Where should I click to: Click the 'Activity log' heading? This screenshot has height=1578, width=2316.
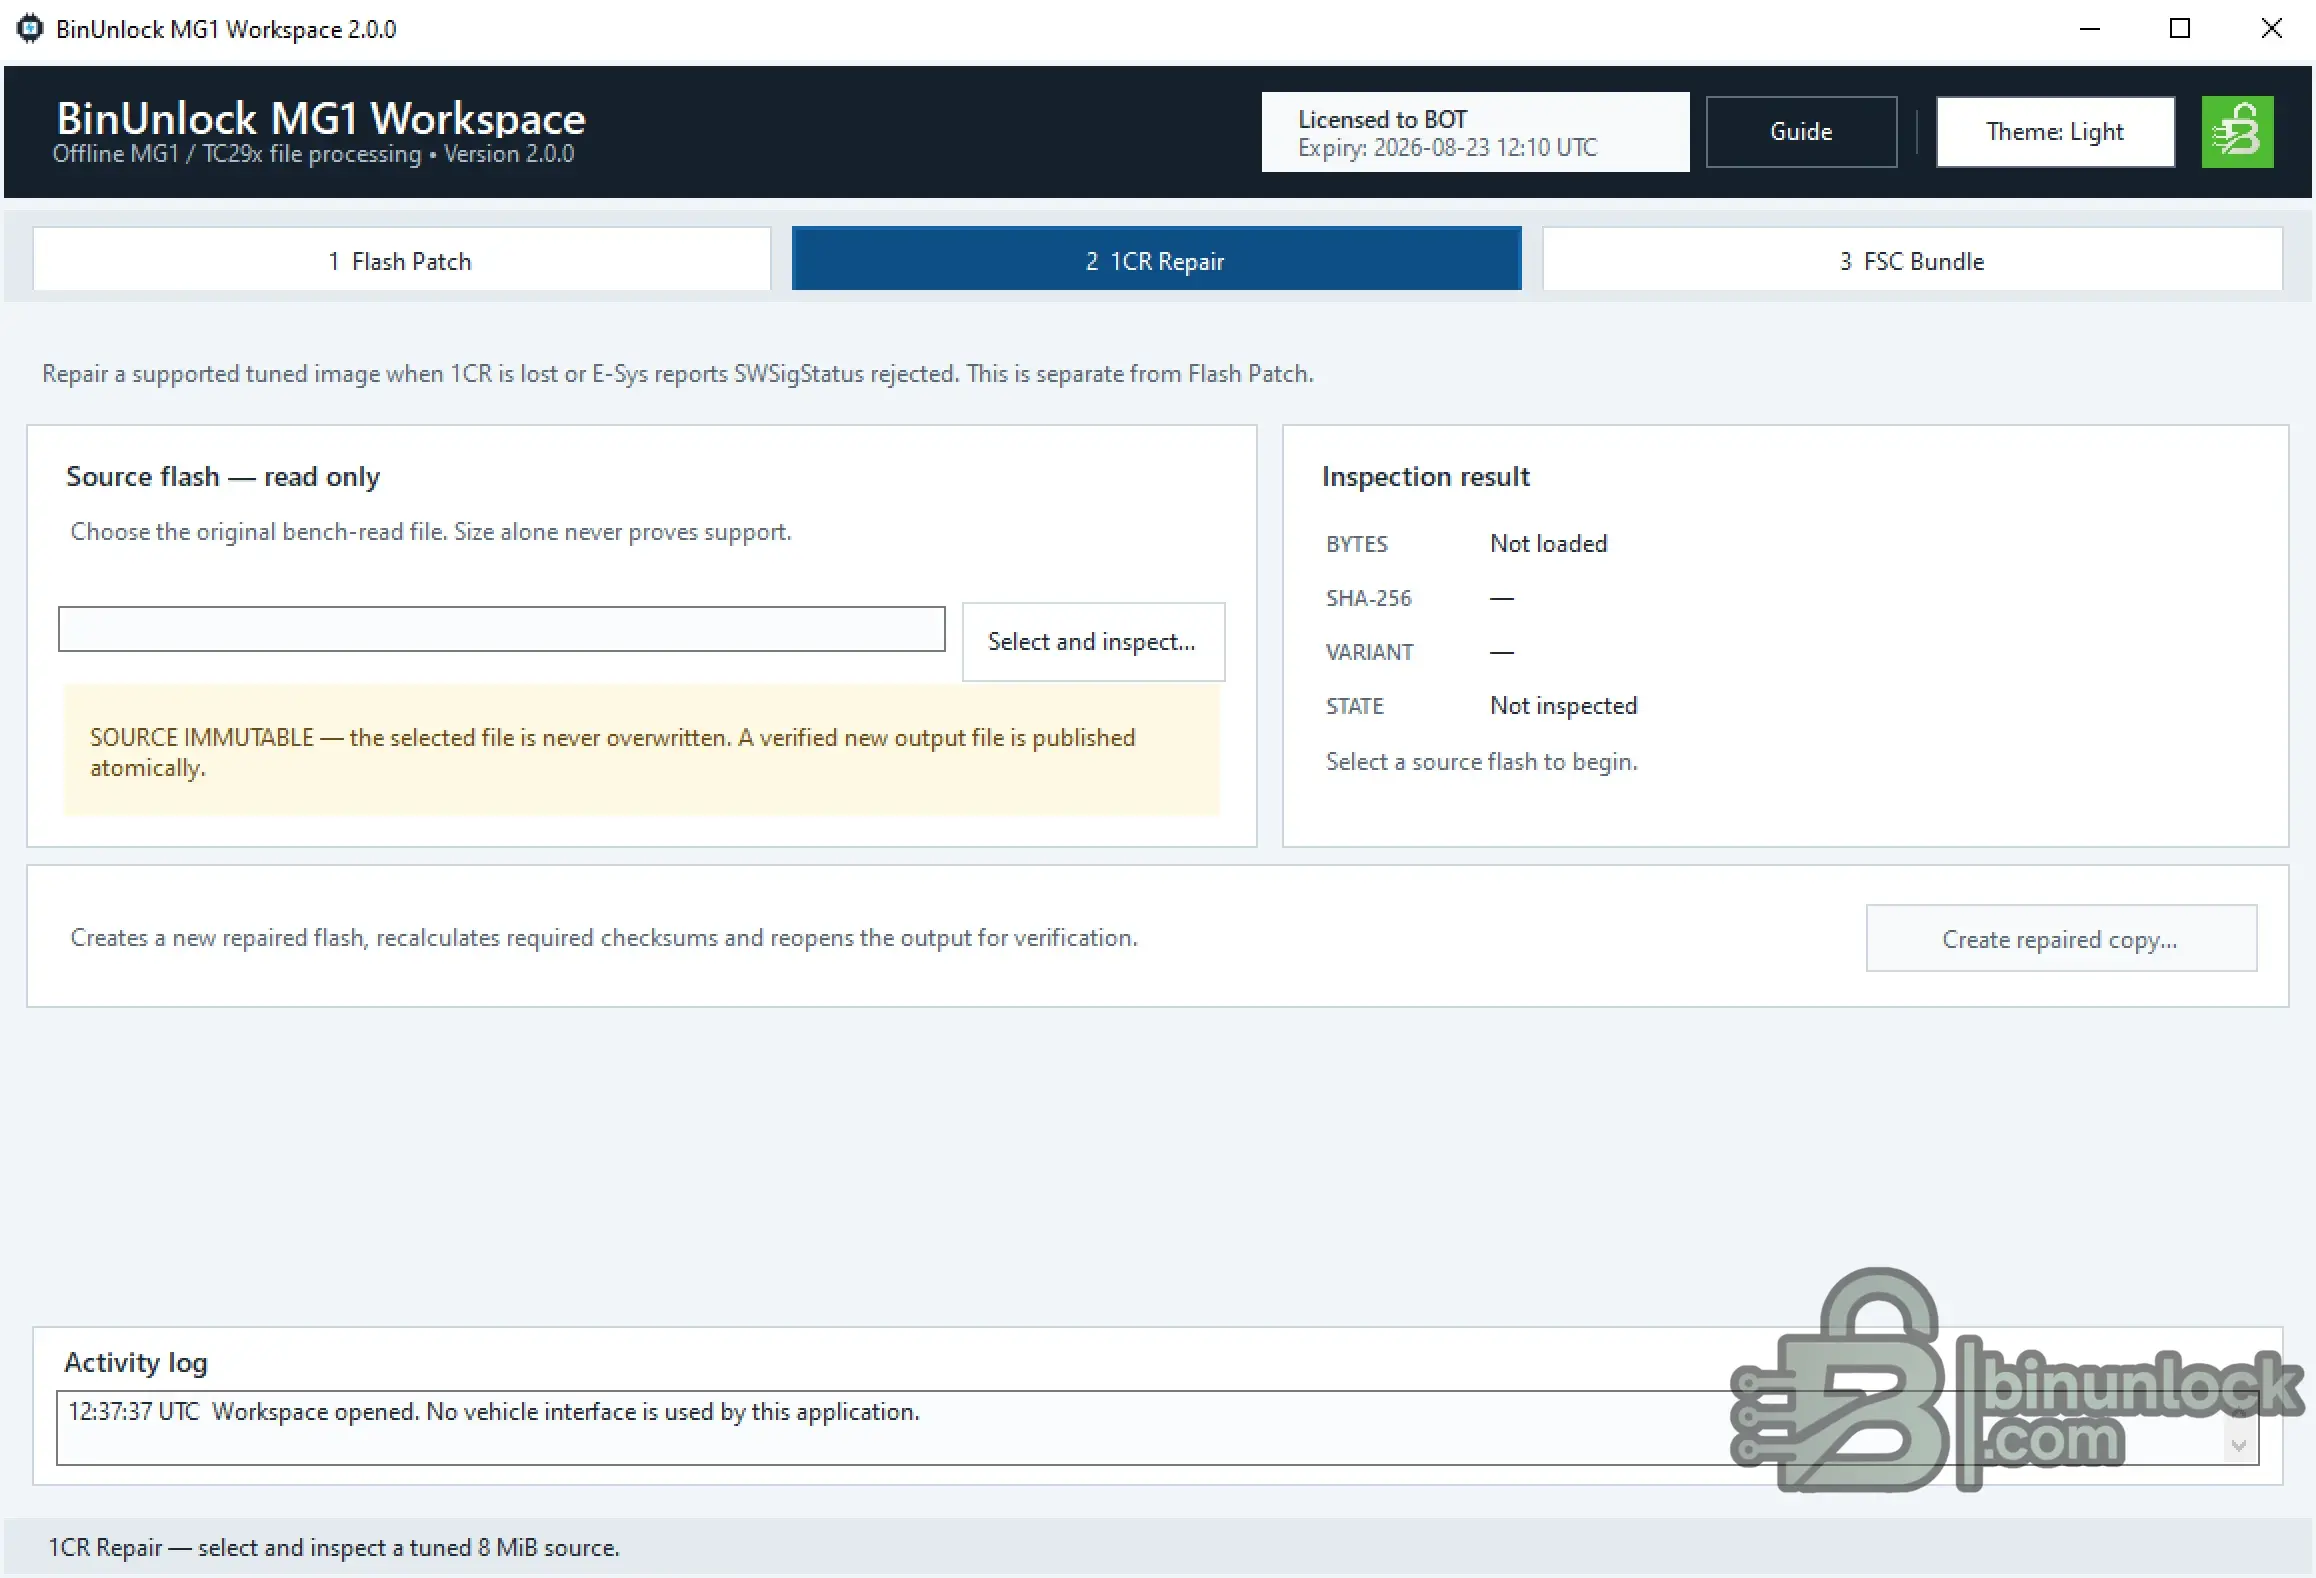click(x=136, y=1363)
